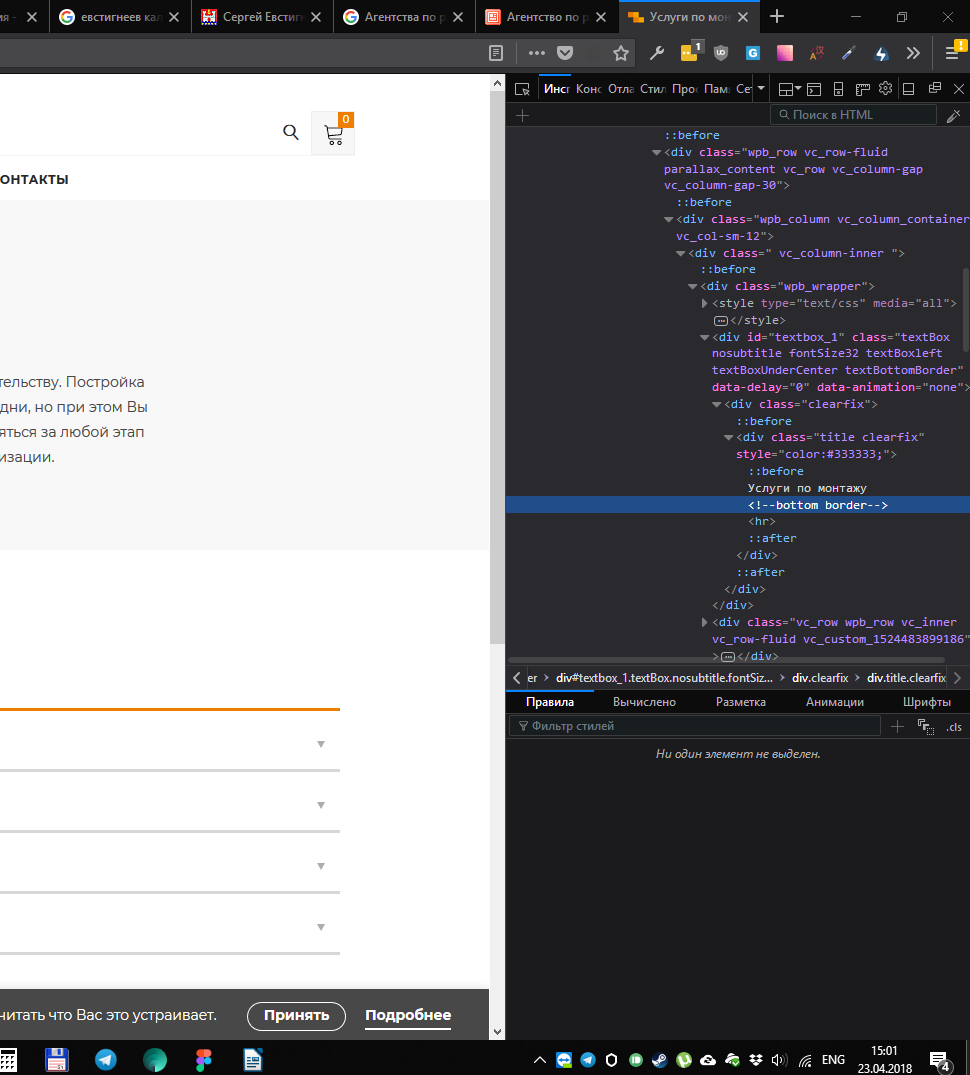Image resolution: width=970 pixels, height=1075 pixels.
Task: Open the responsive design mode icon
Action: click(838, 89)
